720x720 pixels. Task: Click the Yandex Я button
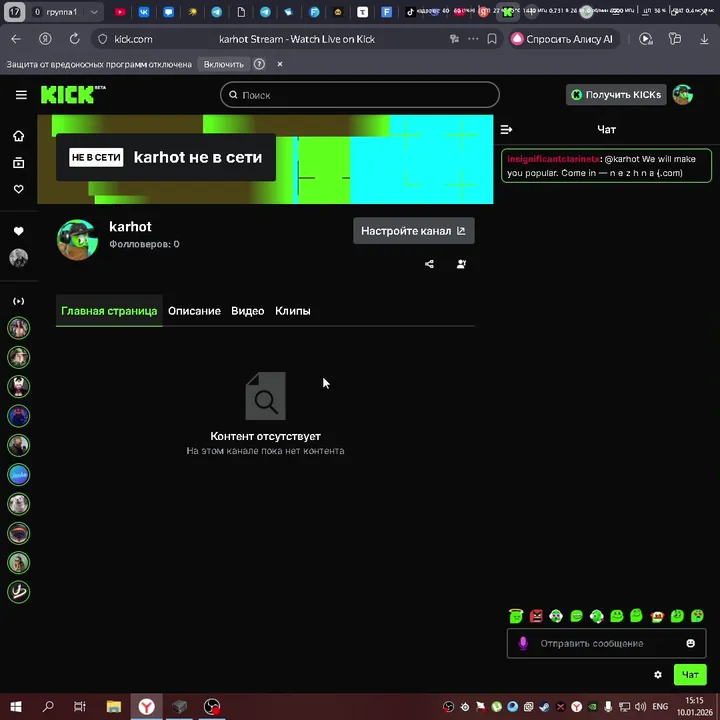coord(45,39)
